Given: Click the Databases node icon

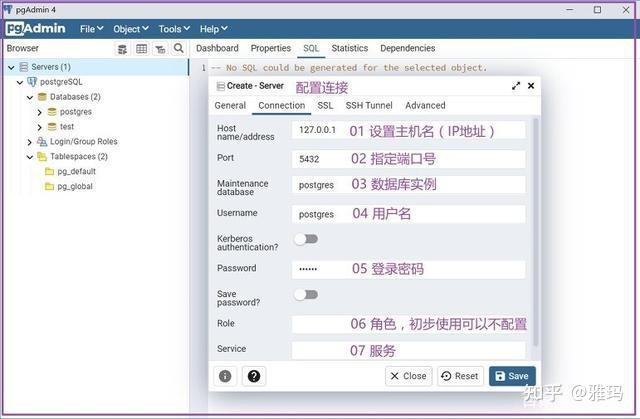Looking at the screenshot, I should [x=42, y=97].
